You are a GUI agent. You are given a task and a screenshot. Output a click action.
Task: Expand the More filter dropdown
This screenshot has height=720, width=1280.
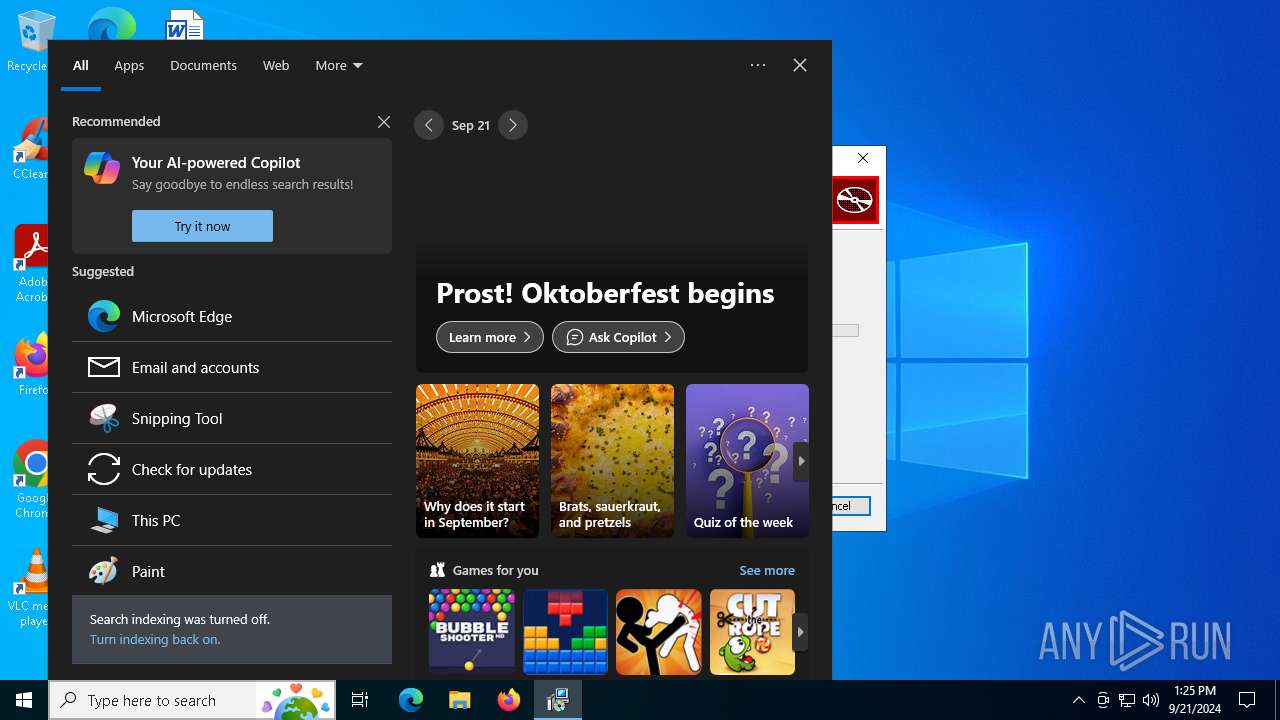[x=339, y=65]
